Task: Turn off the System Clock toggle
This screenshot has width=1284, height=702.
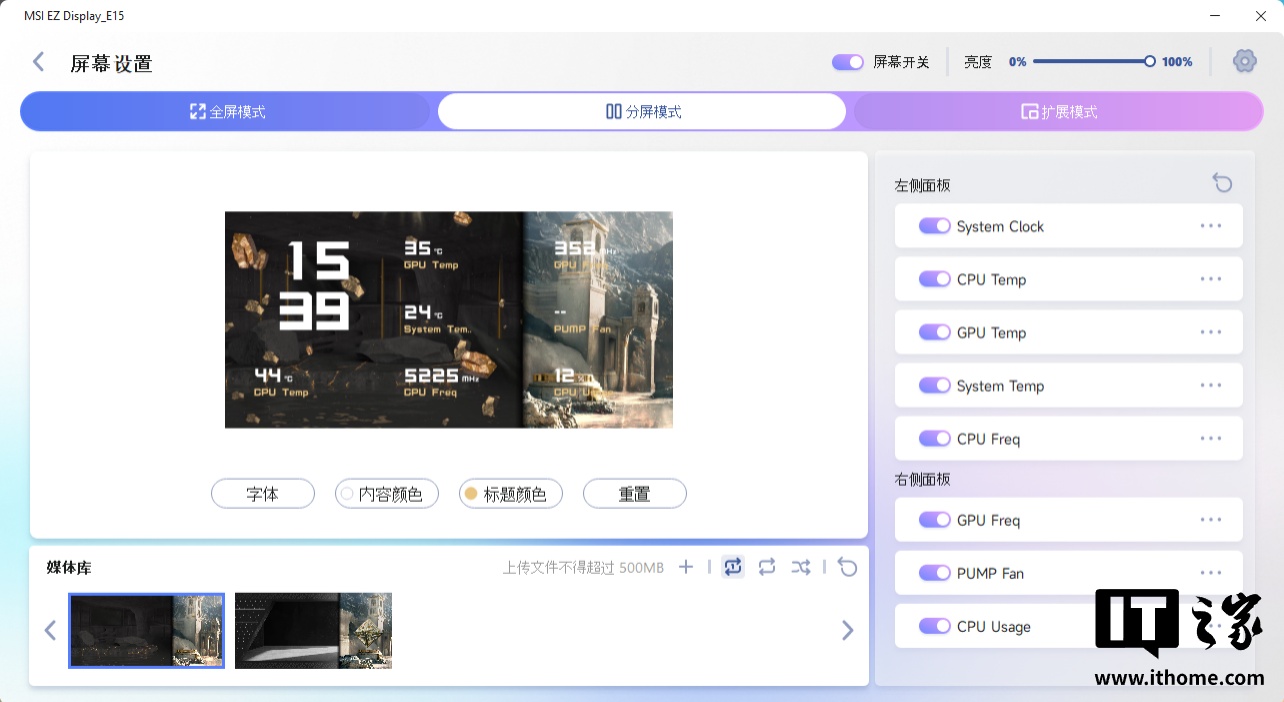Action: click(935, 226)
